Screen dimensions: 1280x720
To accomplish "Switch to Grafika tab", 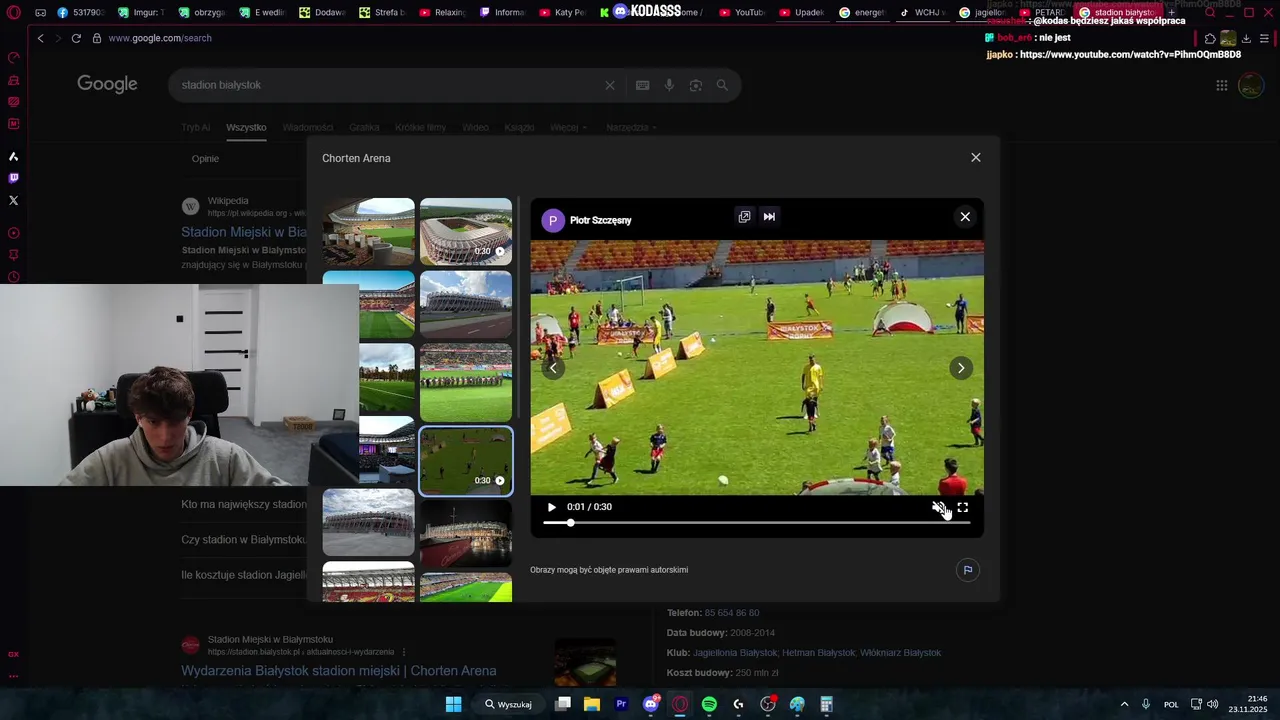I will pyautogui.click(x=364, y=128).
